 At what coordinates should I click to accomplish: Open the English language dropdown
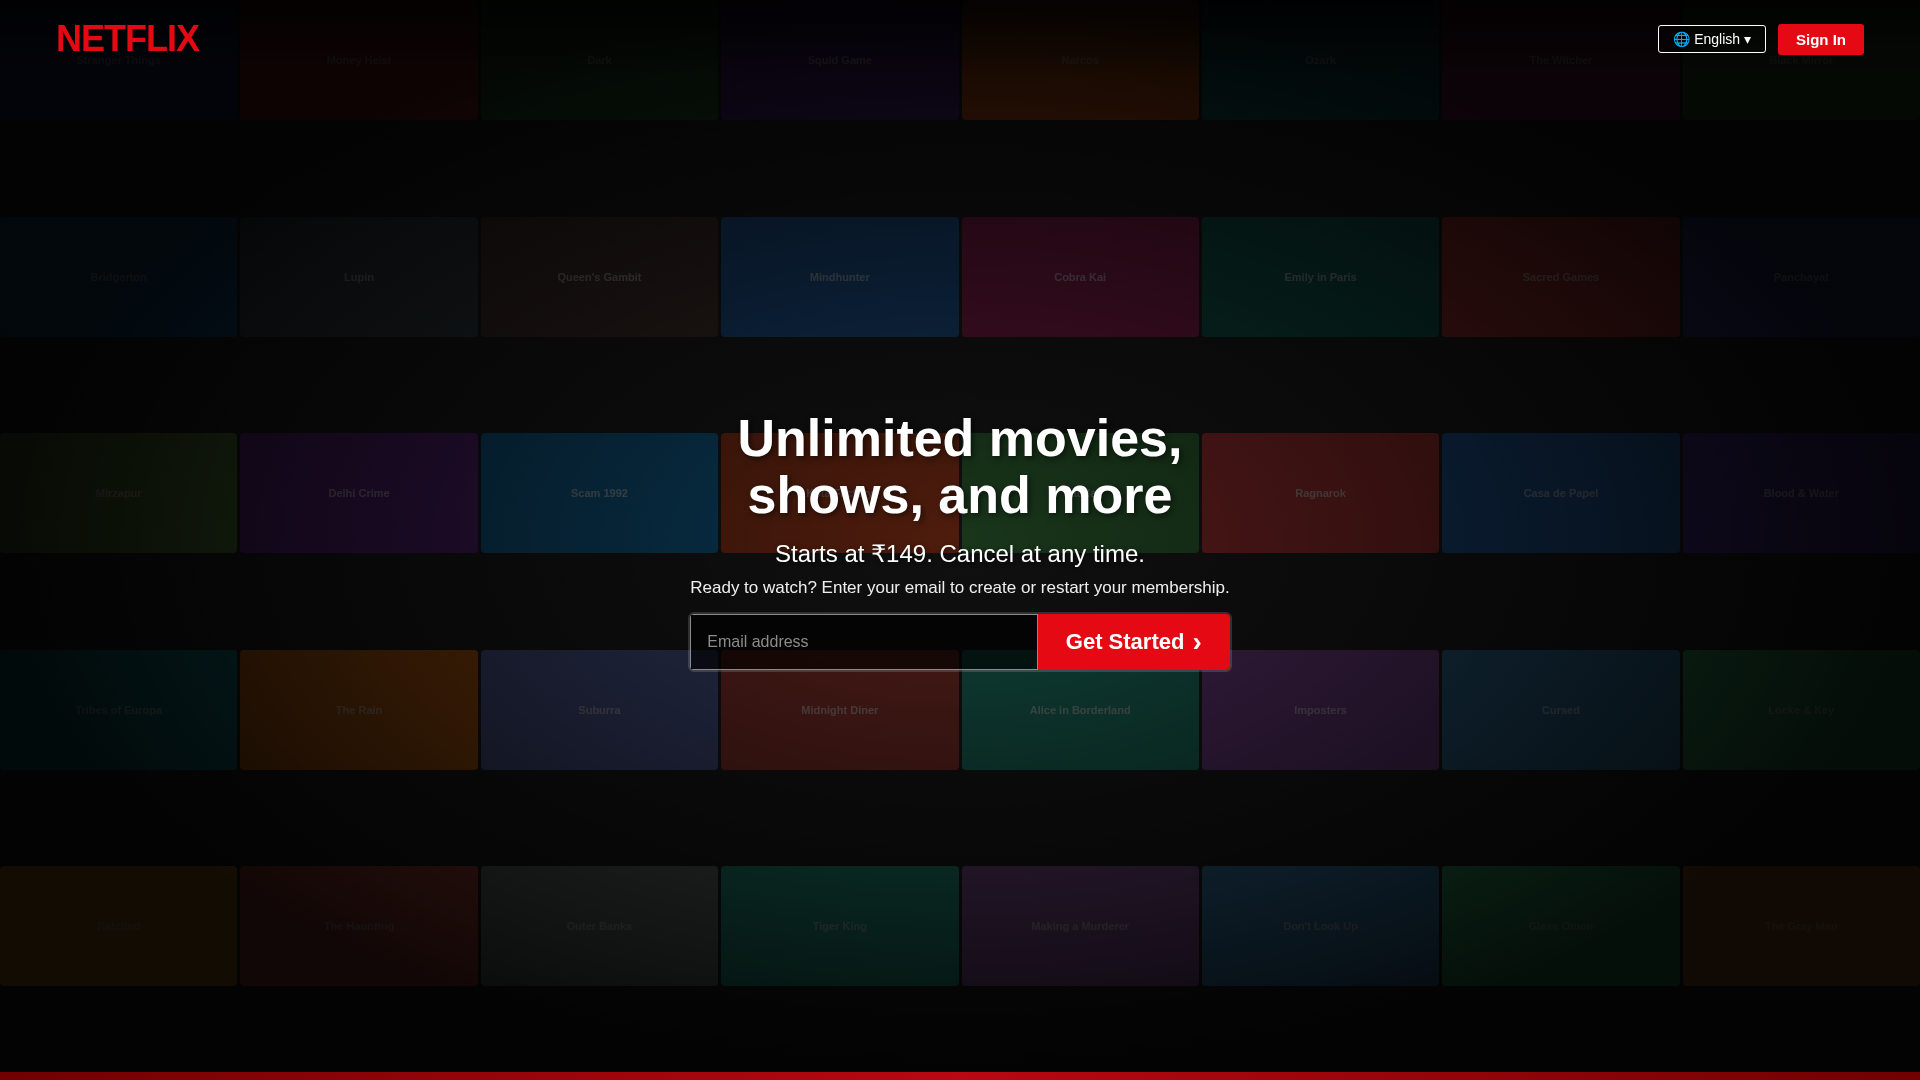tap(1711, 39)
